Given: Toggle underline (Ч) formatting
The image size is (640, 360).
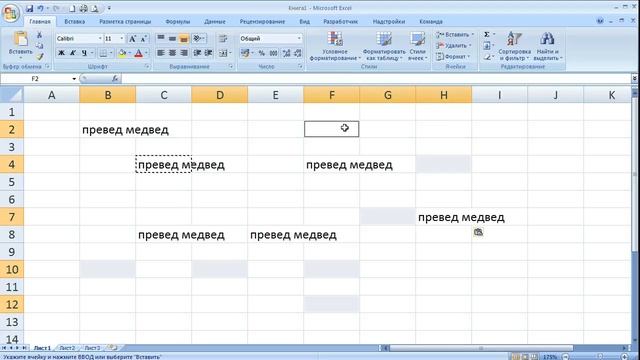Looking at the screenshot, I should click(84, 53).
